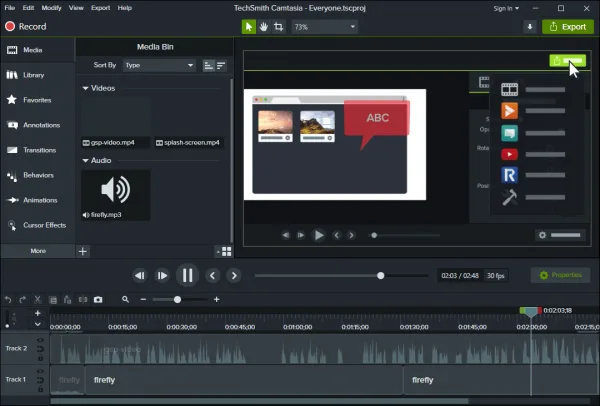Image resolution: width=600 pixels, height=406 pixels.
Task: Step back one frame in playback controls
Action: pos(140,276)
